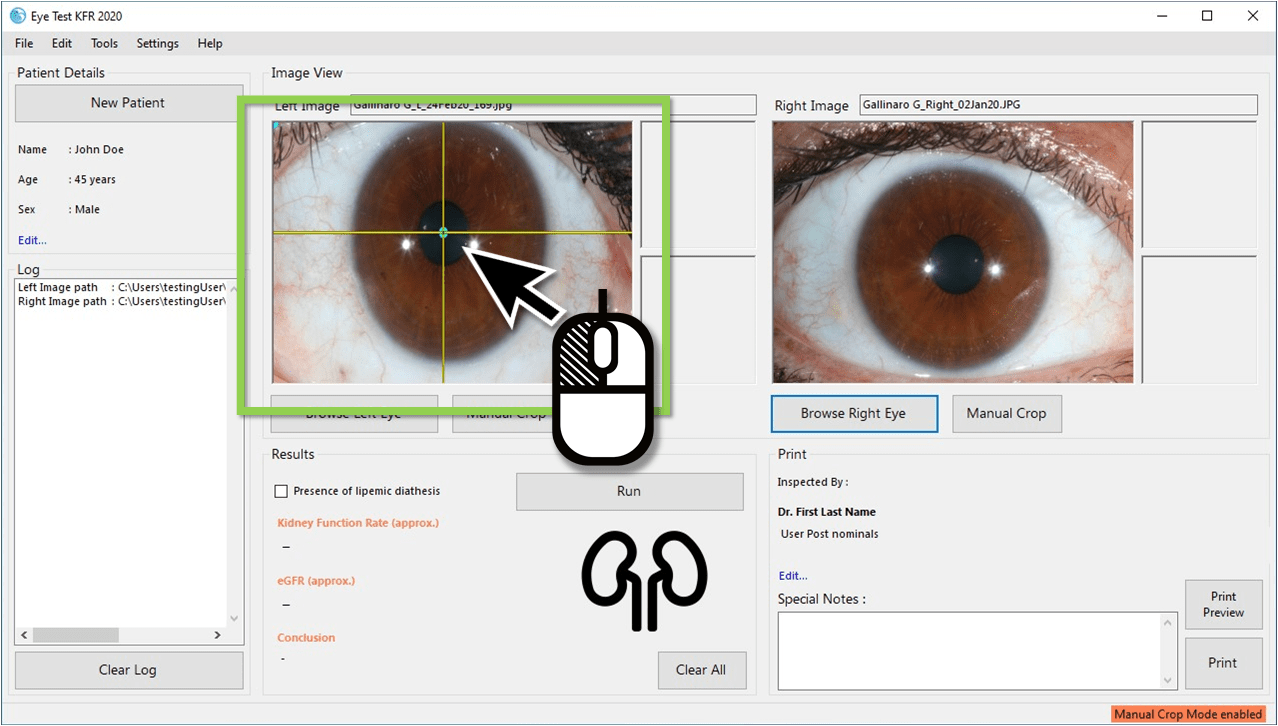Click the 'Sex : Male' text

pyautogui.click(x=59, y=210)
